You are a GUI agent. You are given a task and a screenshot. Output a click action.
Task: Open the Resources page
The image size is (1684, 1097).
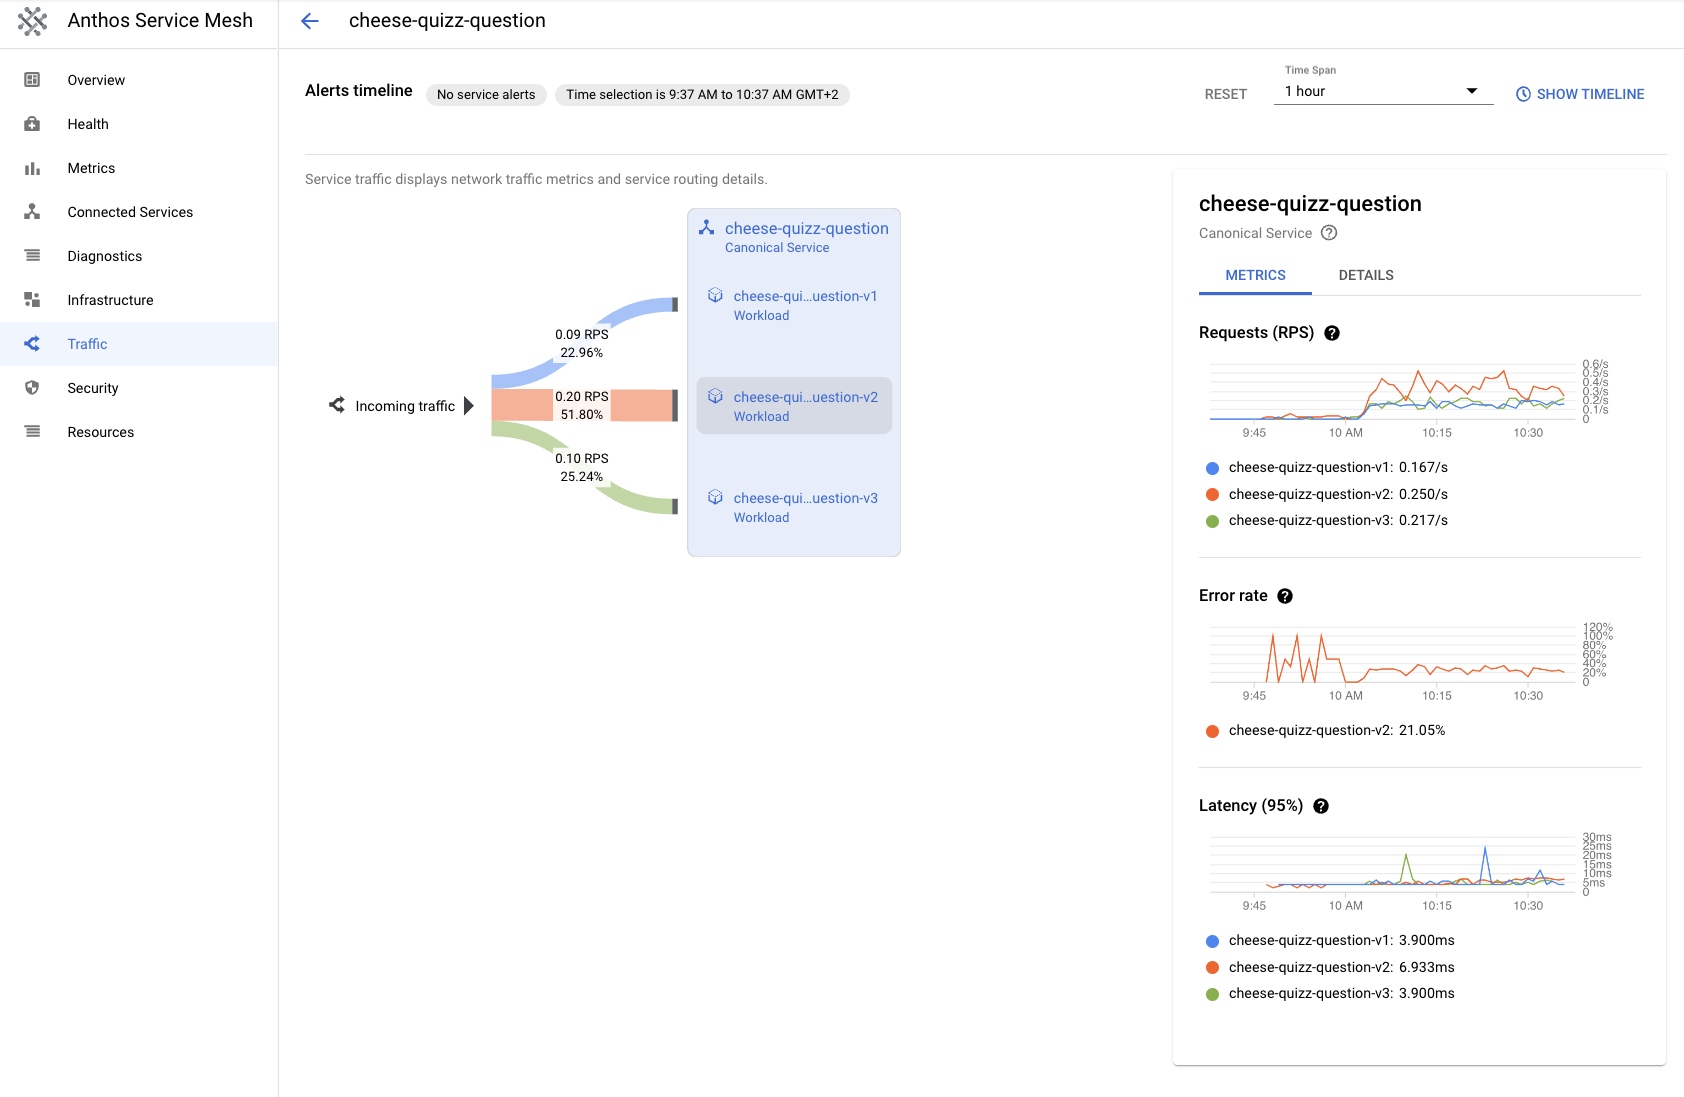pos(139,432)
